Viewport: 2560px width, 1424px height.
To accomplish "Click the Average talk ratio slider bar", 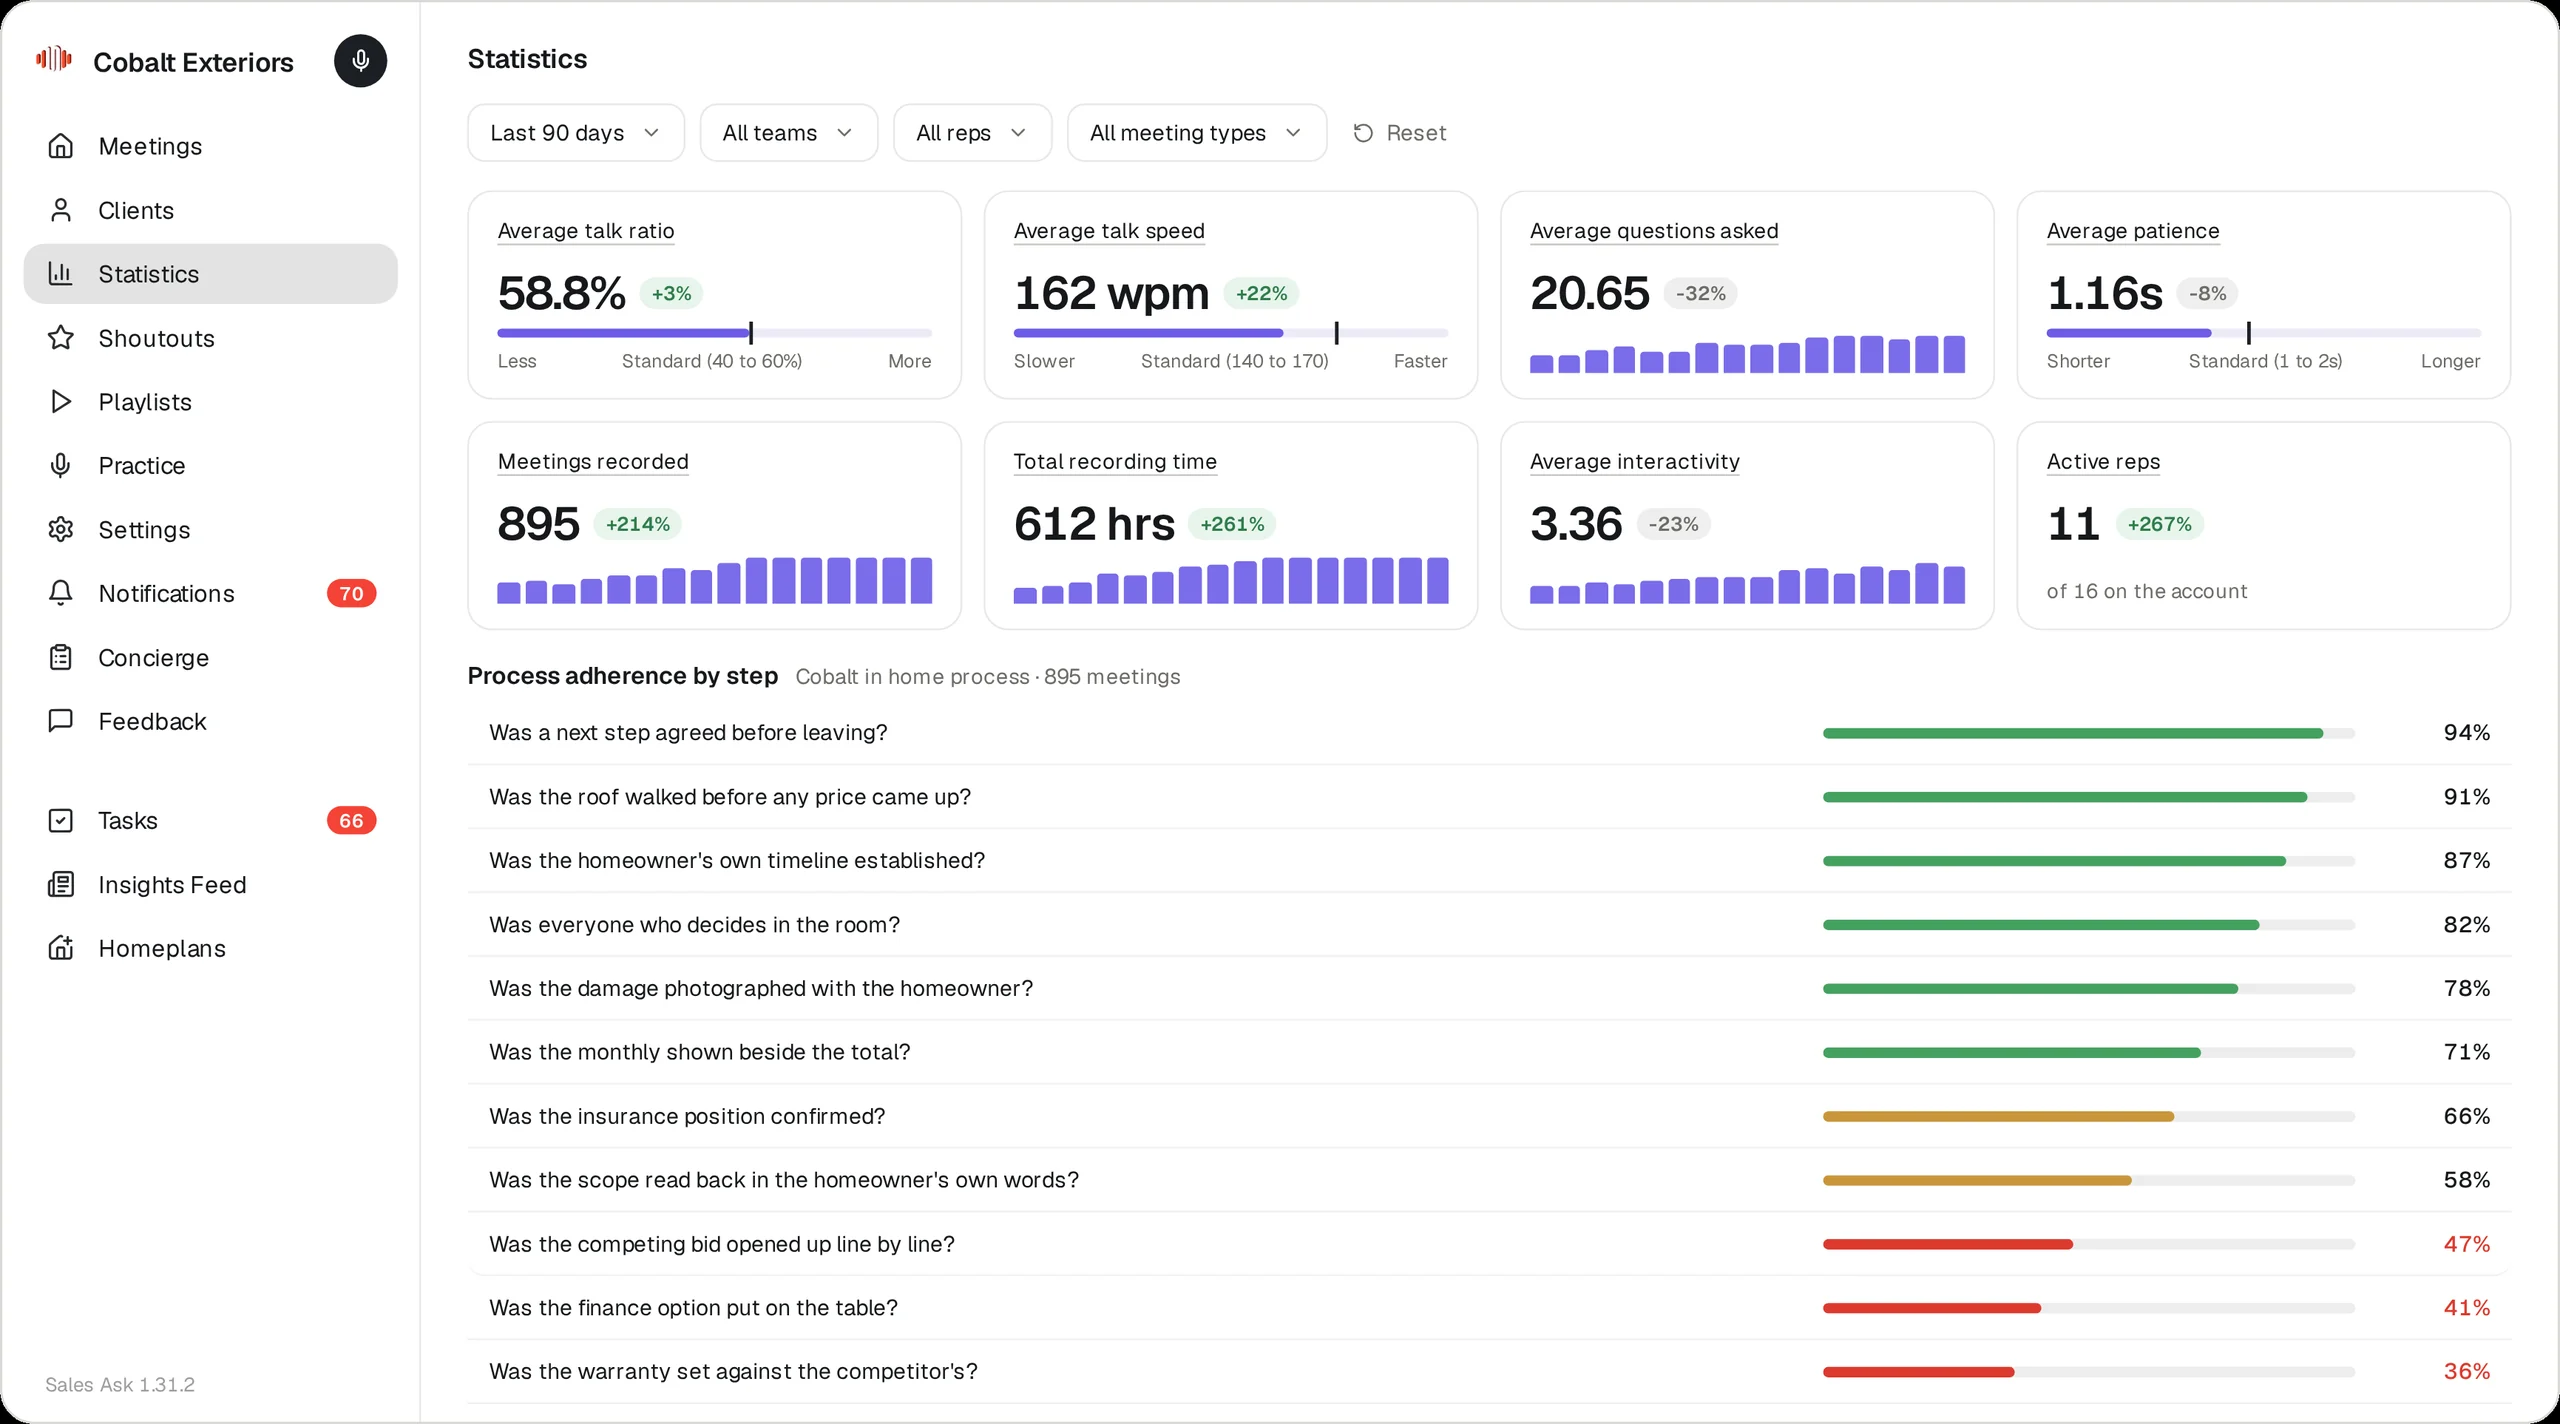I will pyautogui.click(x=714, y=333).
